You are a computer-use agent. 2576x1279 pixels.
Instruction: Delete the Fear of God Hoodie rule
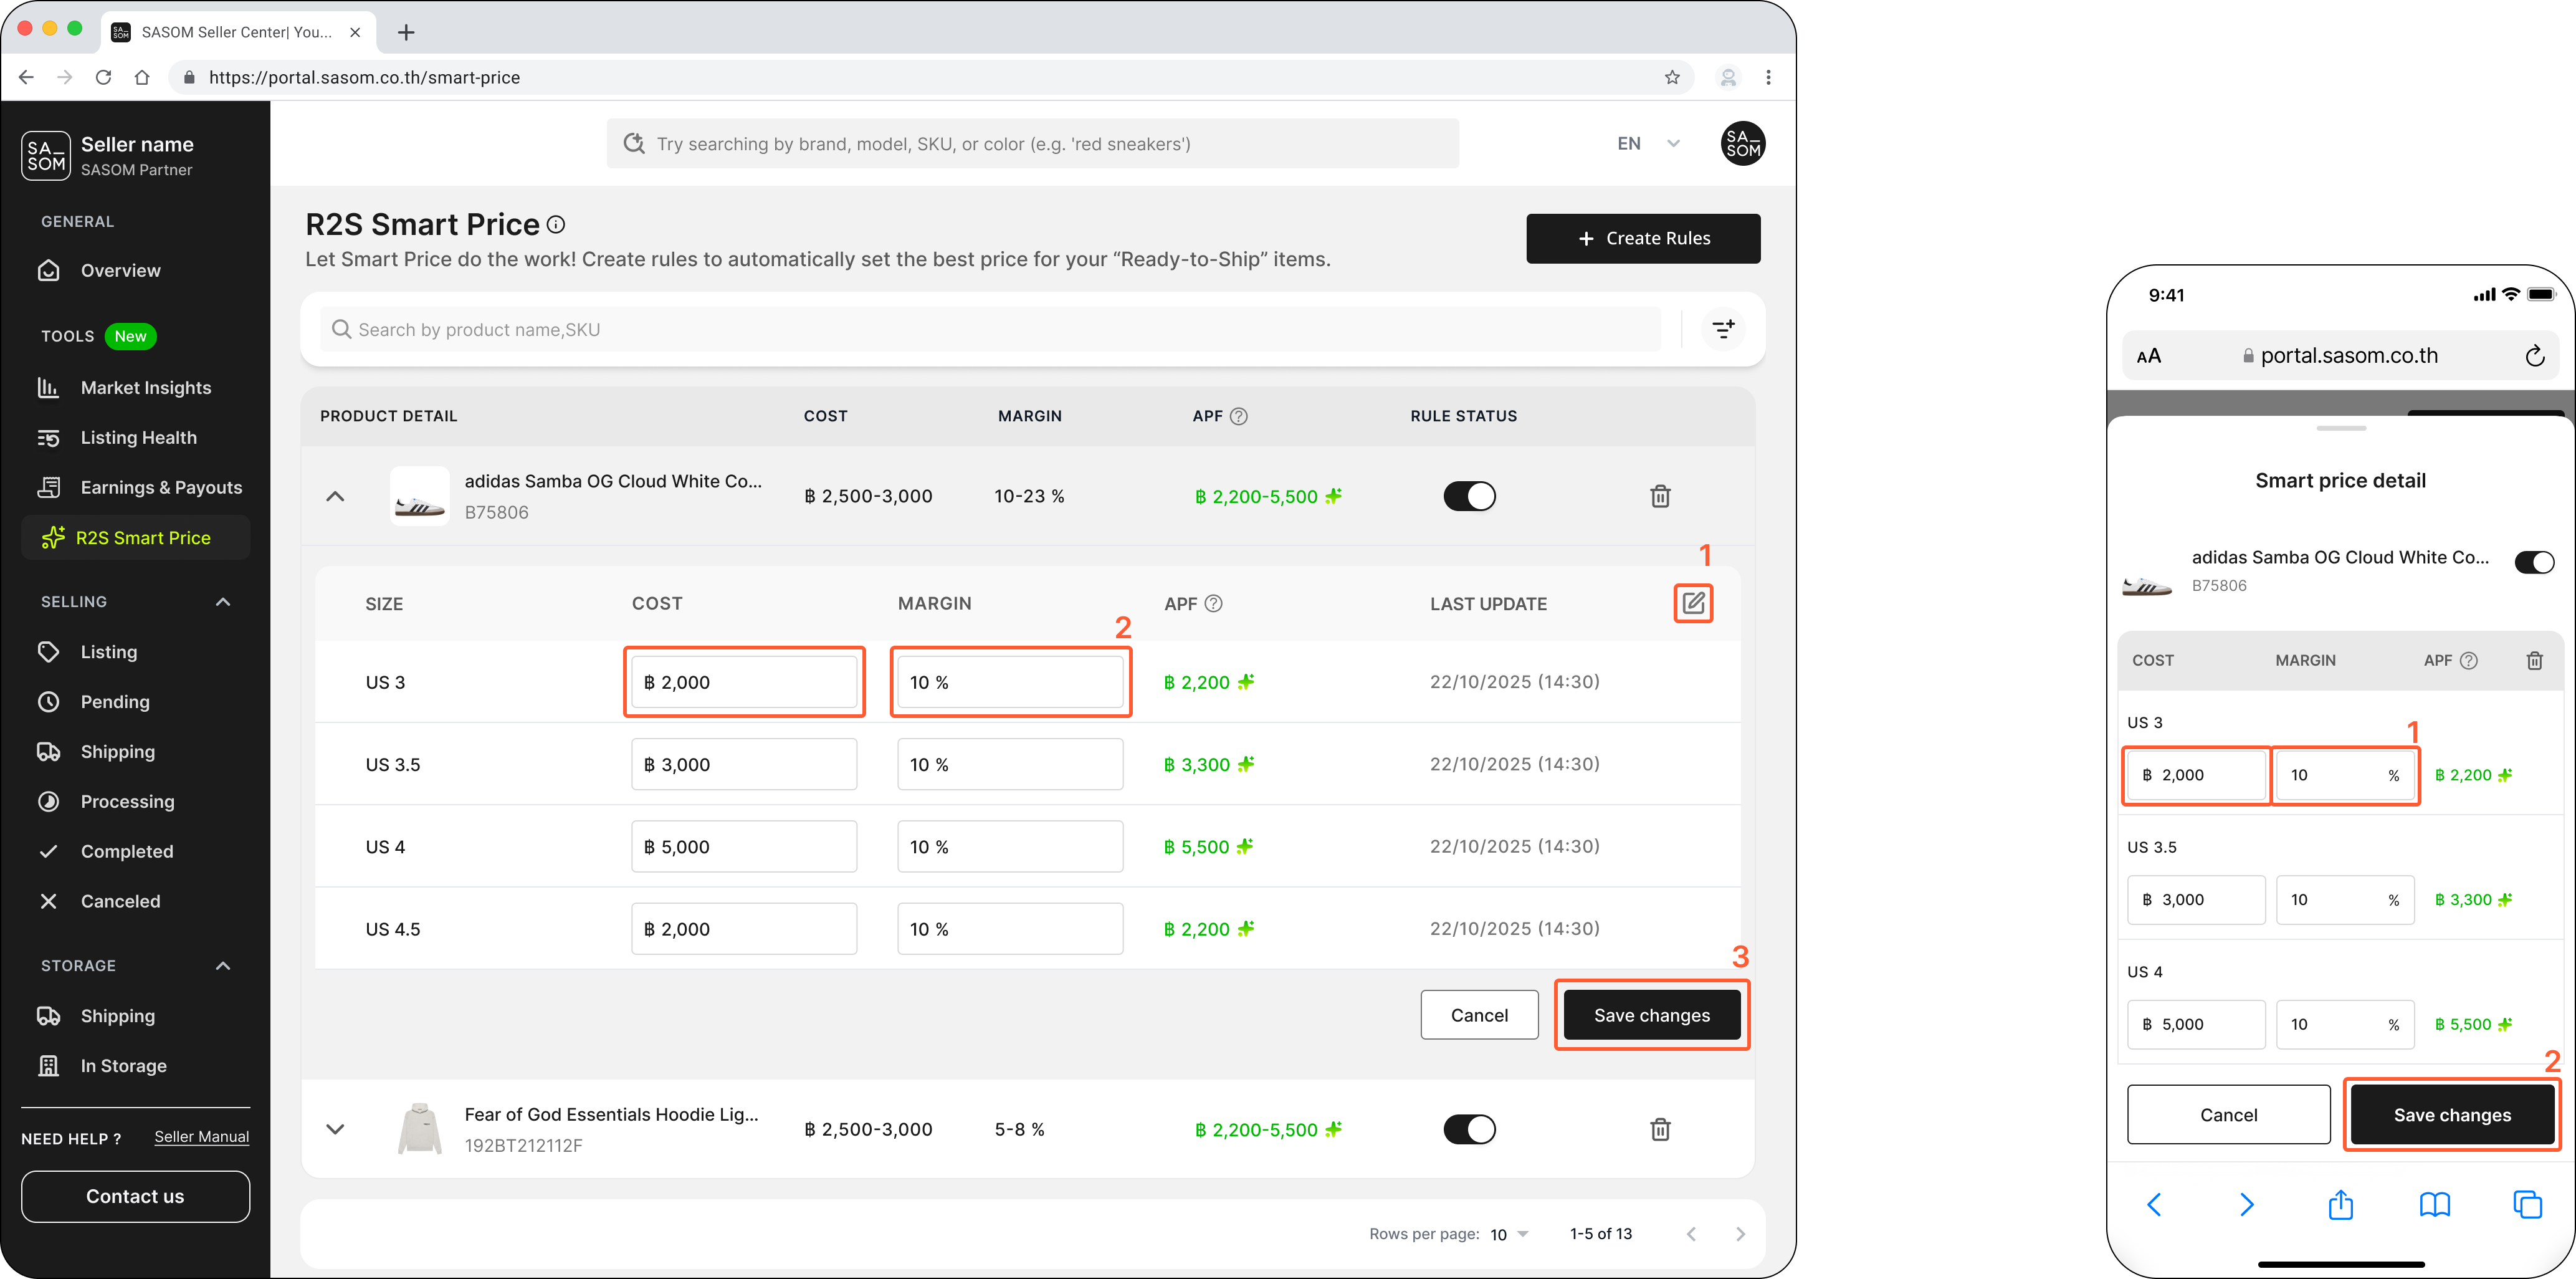[x=1659, y=1129]
